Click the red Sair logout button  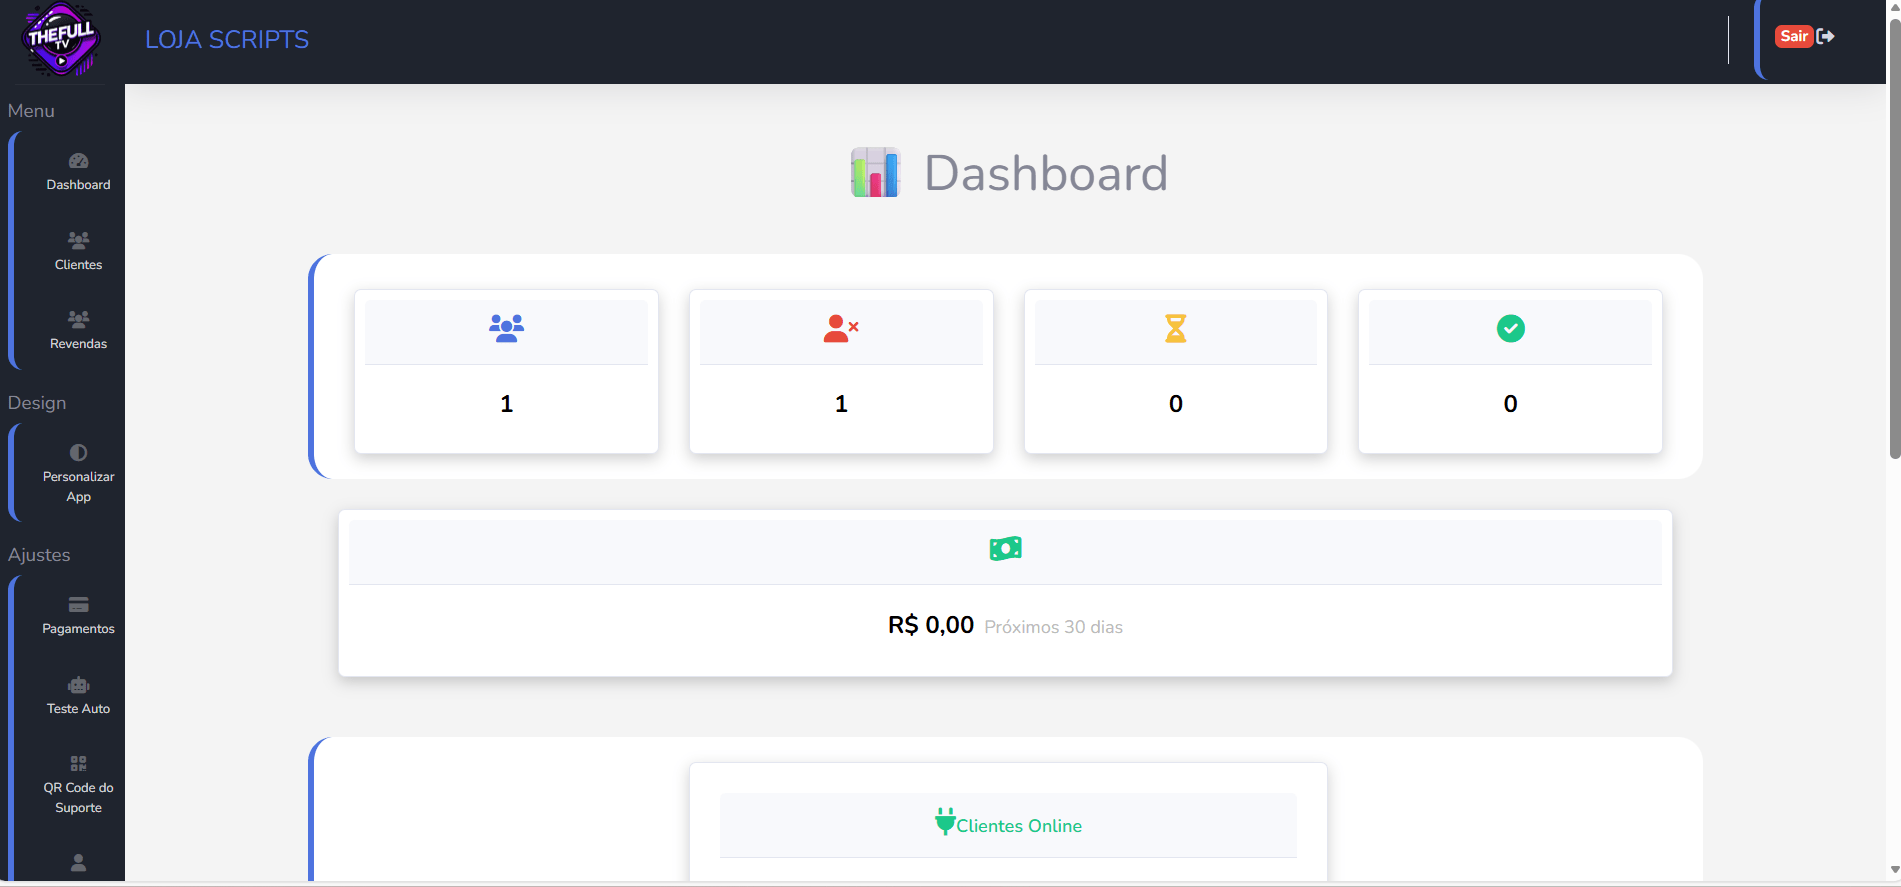pyautogui.click(x=1794, y=36)
